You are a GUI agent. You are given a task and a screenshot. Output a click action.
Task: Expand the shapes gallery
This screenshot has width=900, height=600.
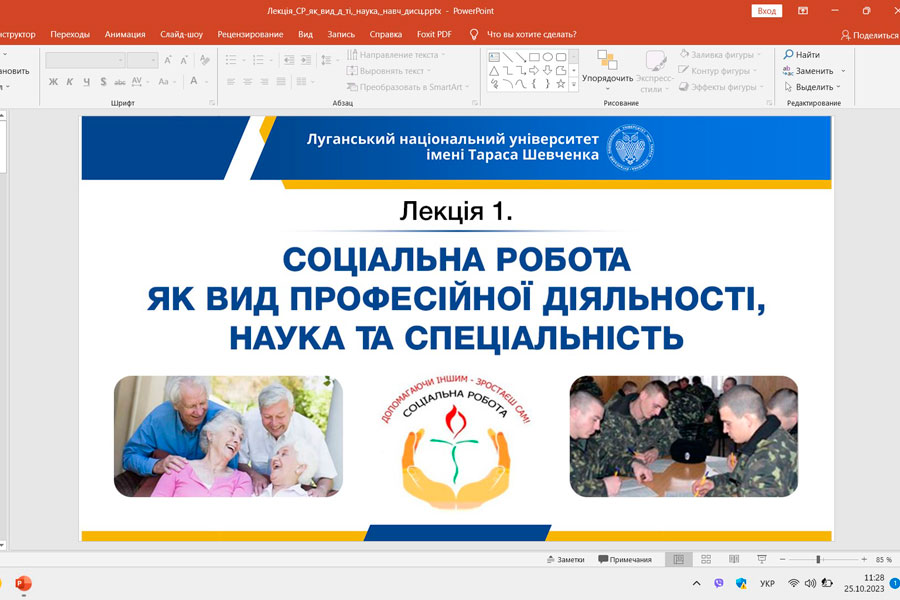point(573,84)
